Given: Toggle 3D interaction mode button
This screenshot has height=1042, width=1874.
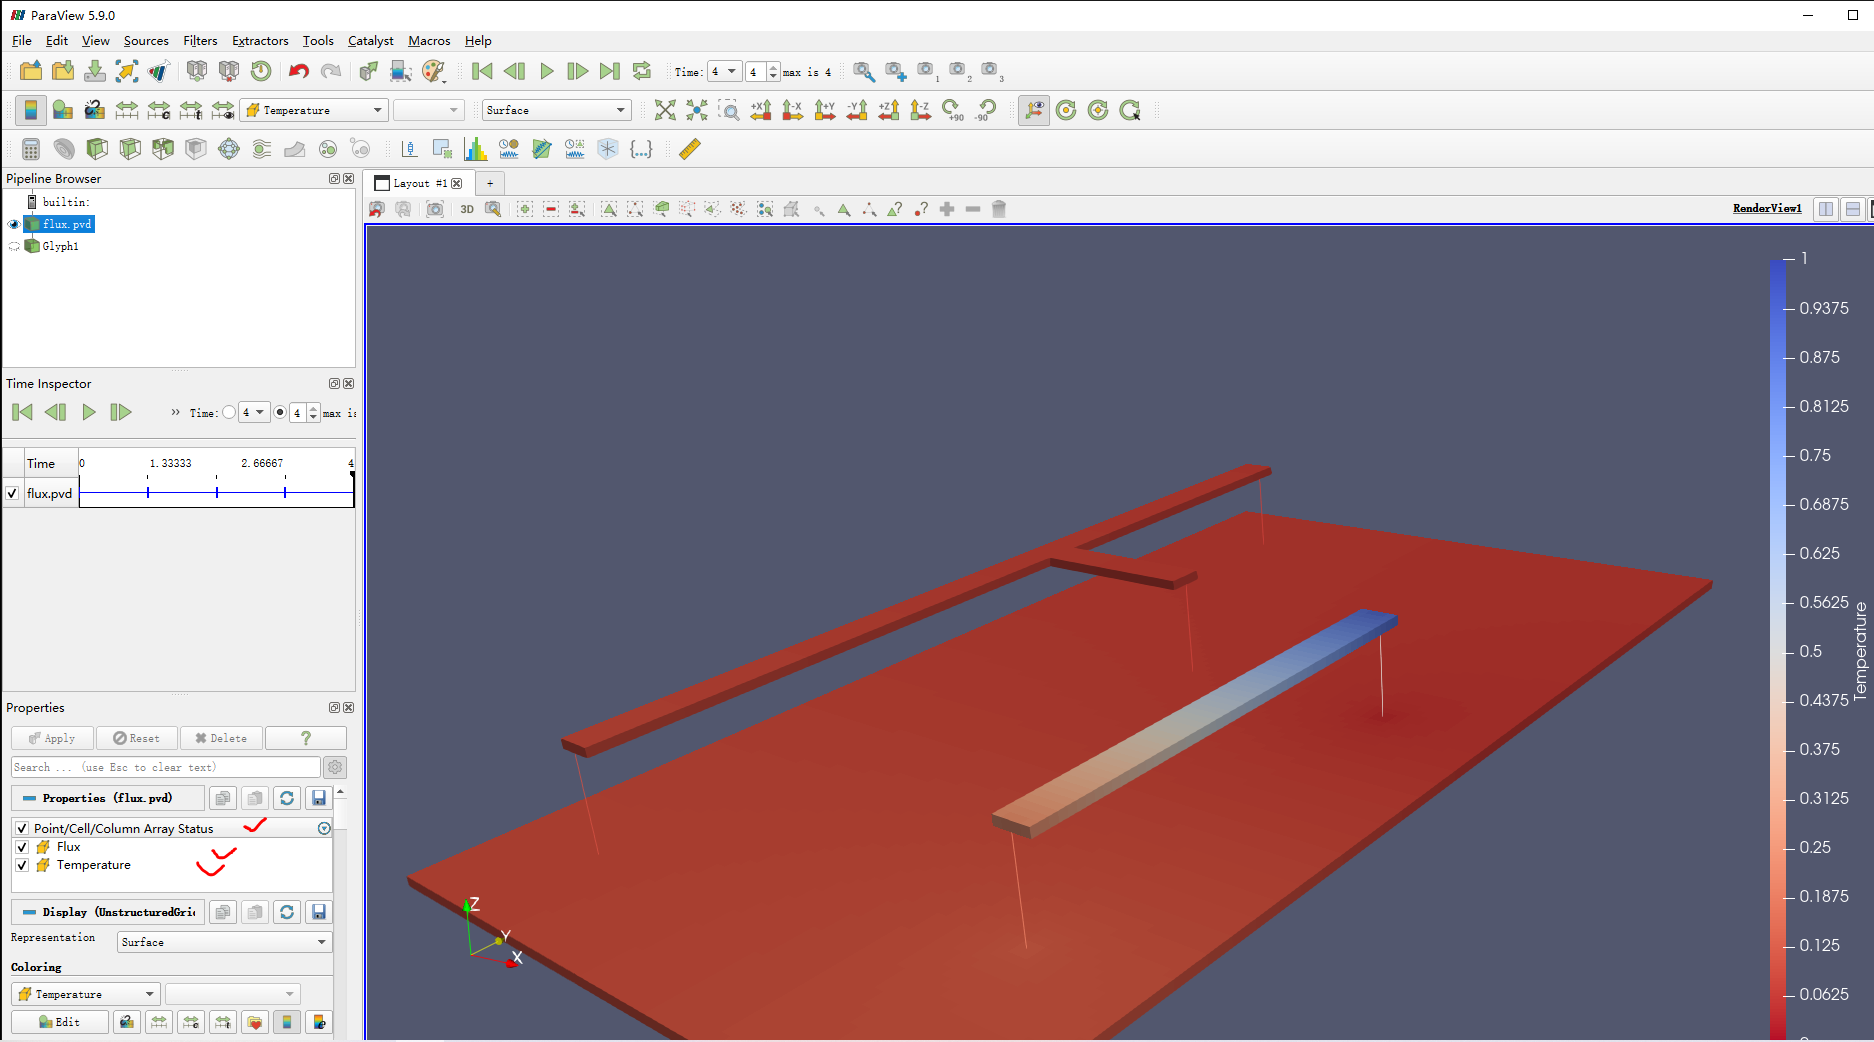Looking at the screenshot, I should [x=467, y=209].
